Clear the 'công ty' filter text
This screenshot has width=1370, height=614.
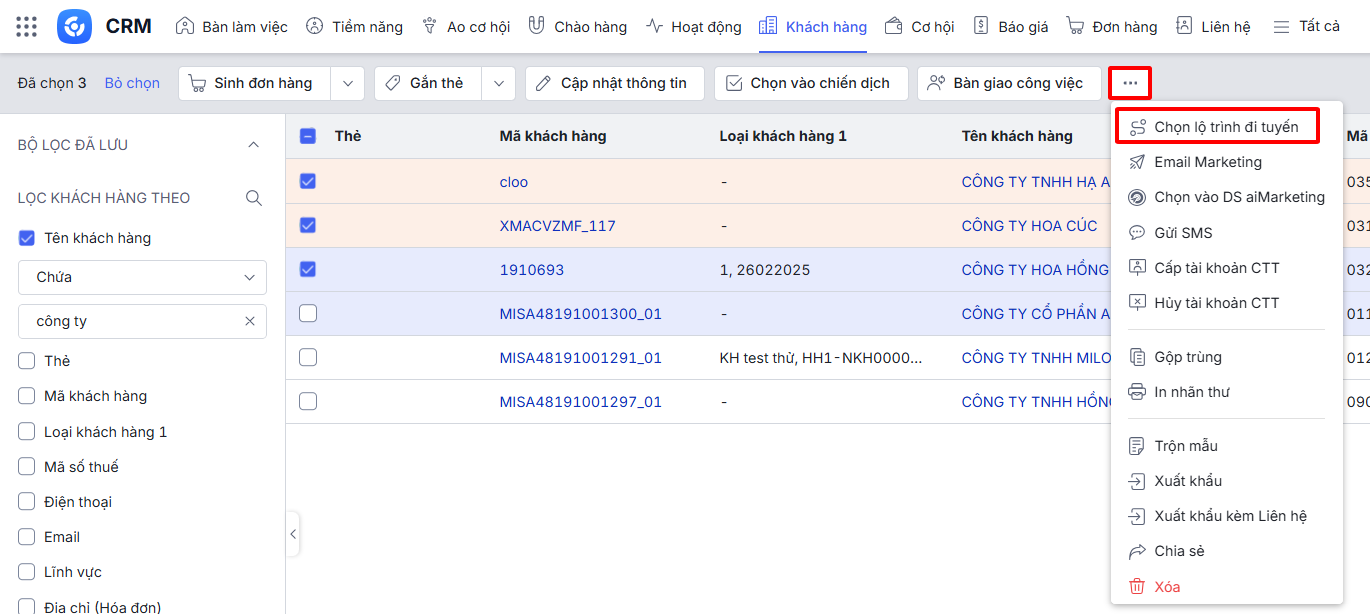[x=250, y=321]
